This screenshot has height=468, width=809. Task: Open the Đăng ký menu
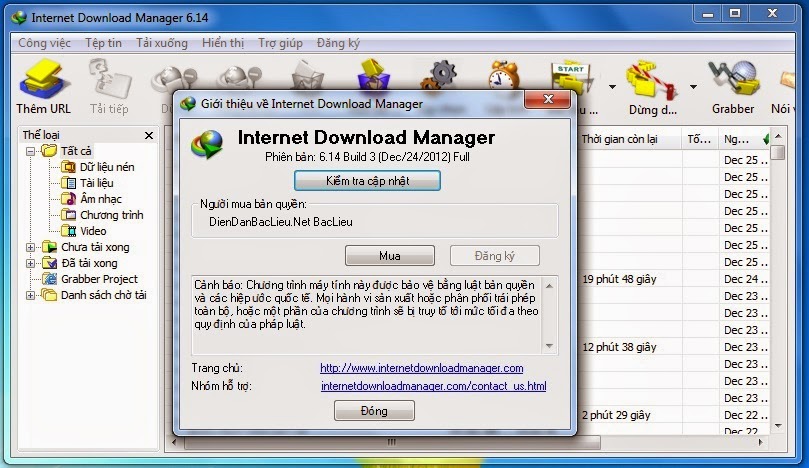tap(338, 43)
